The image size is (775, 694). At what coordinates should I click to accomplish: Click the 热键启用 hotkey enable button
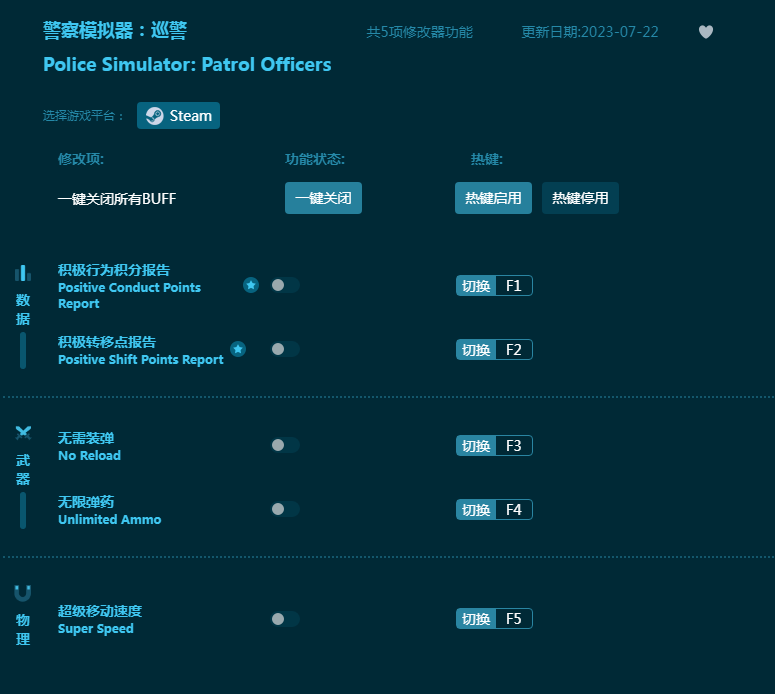tap(493, 198)
